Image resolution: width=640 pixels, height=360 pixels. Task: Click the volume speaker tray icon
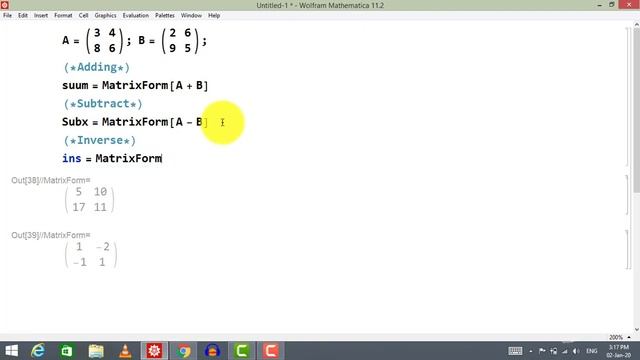coord(576,351)
